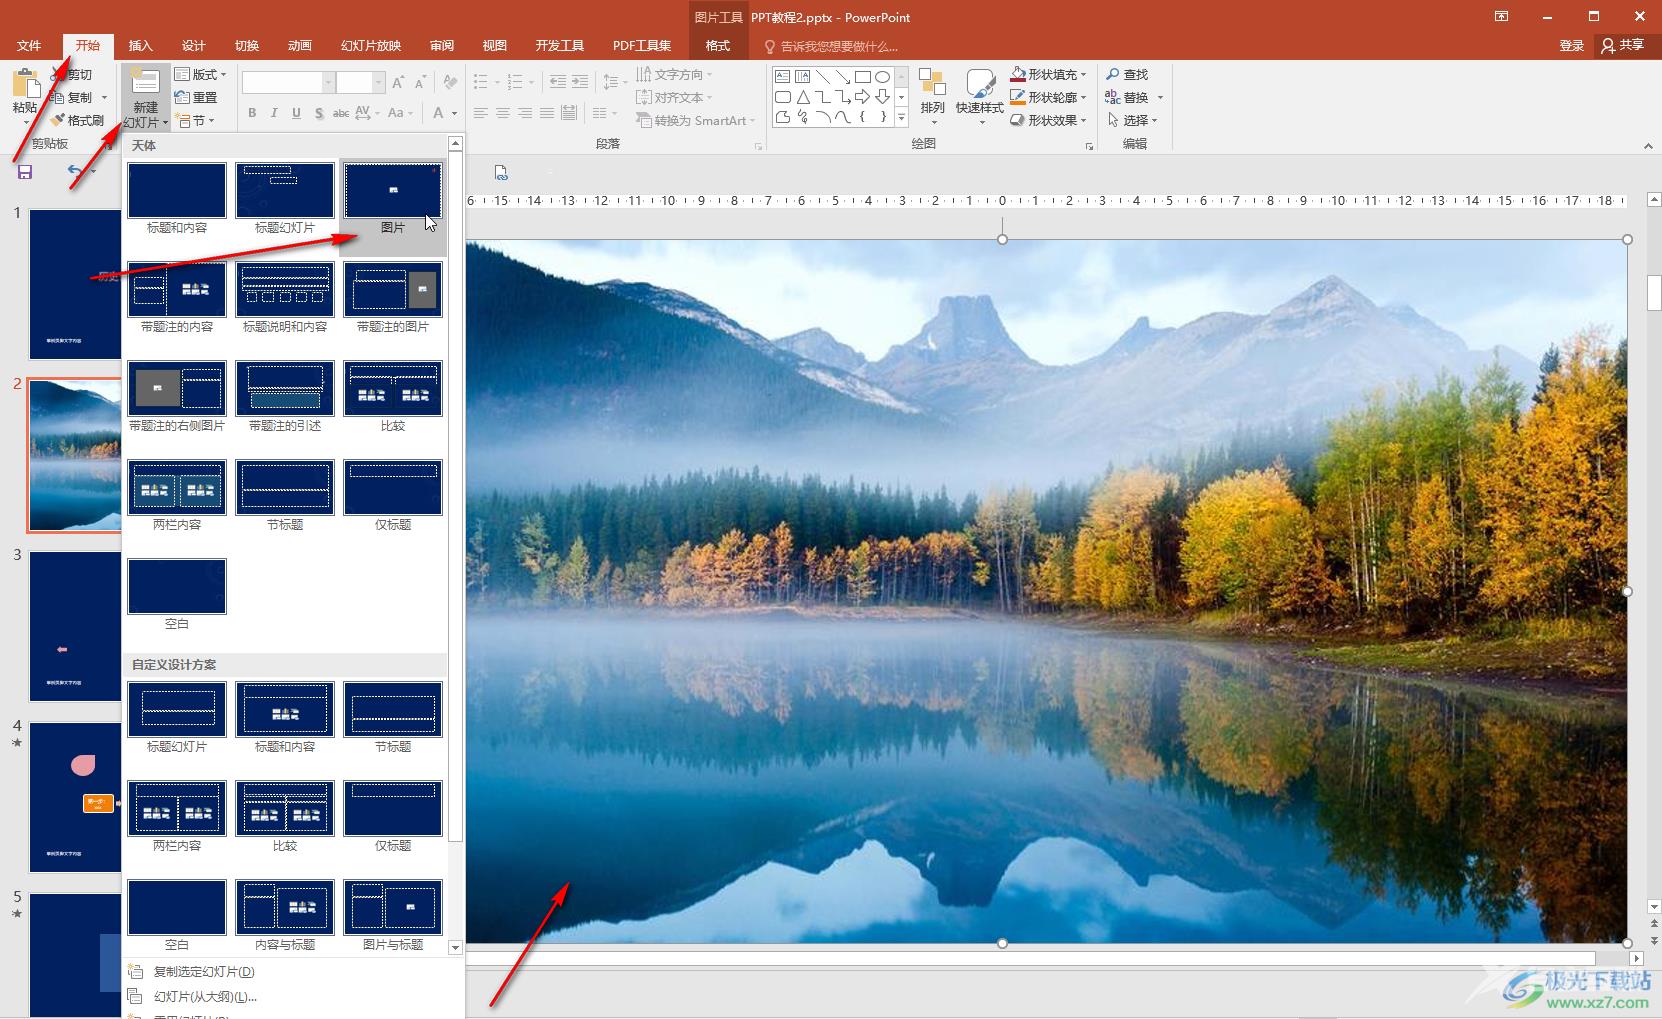Collapse the ribbon with the chevron
The height and width of the screenshot is (1019, 1662).
(1648, 146)
